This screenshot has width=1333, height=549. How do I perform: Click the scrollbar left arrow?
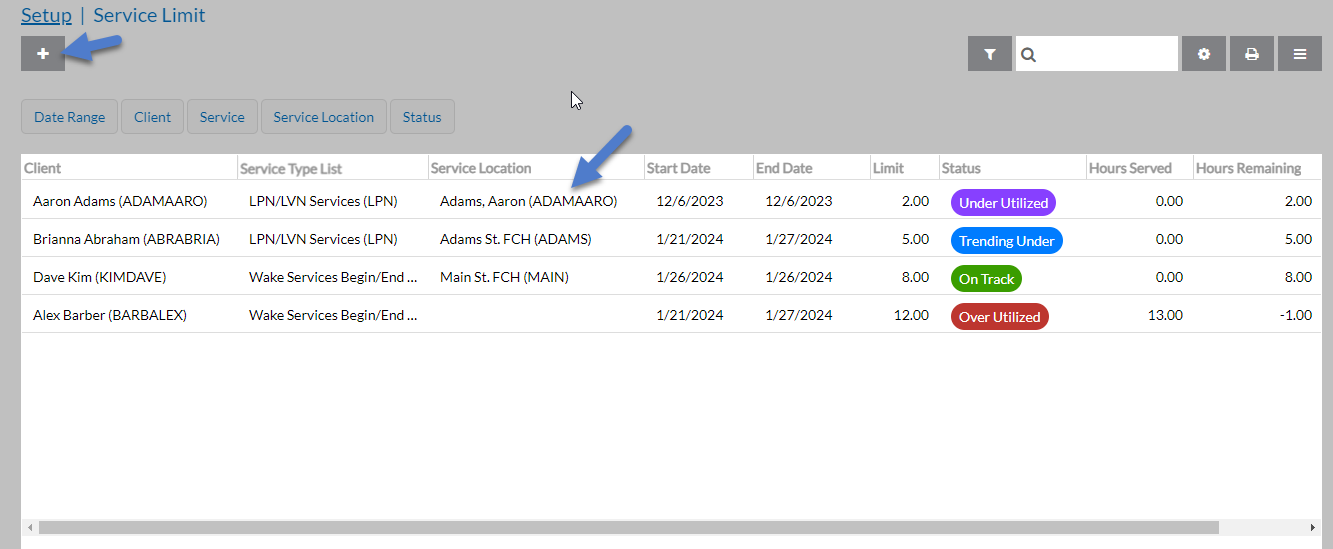[29, 527]
